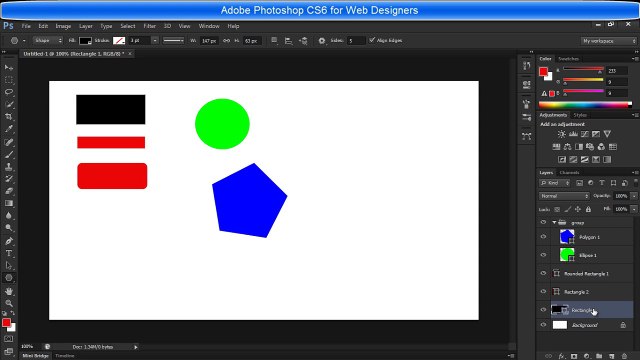Switch to the Styles tab

(580, 115)
